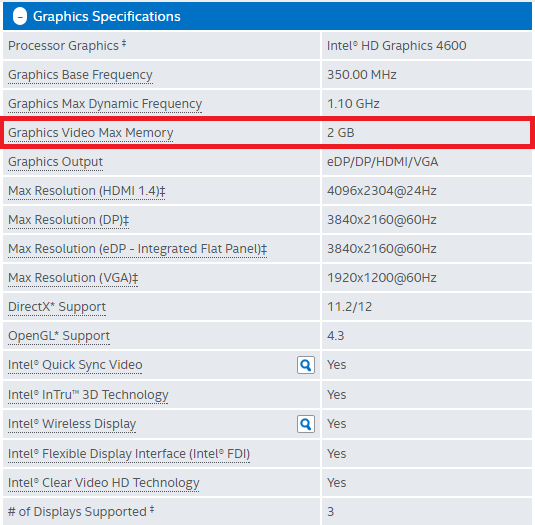This screenshot has height=525, width=535.
Task: Select Yes in the Clear Video HD Technology row
Action: coord(336,483)
